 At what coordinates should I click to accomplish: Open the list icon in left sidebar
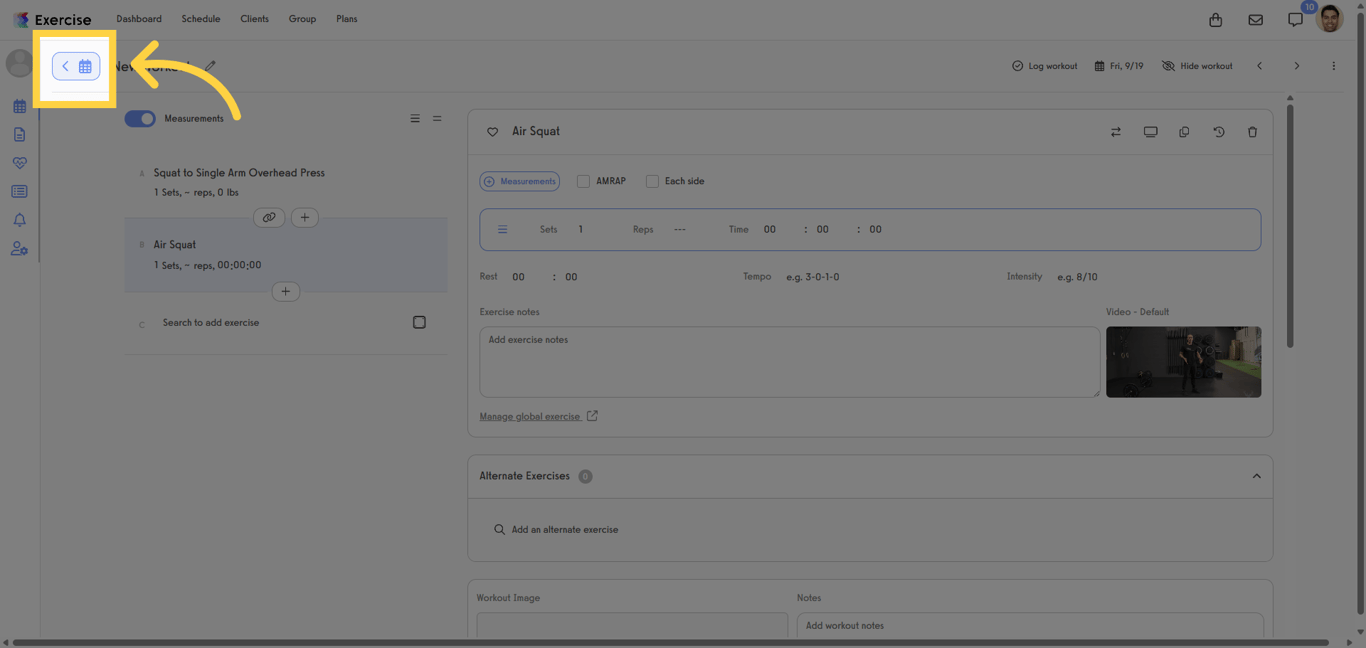[x=19, y=191]
